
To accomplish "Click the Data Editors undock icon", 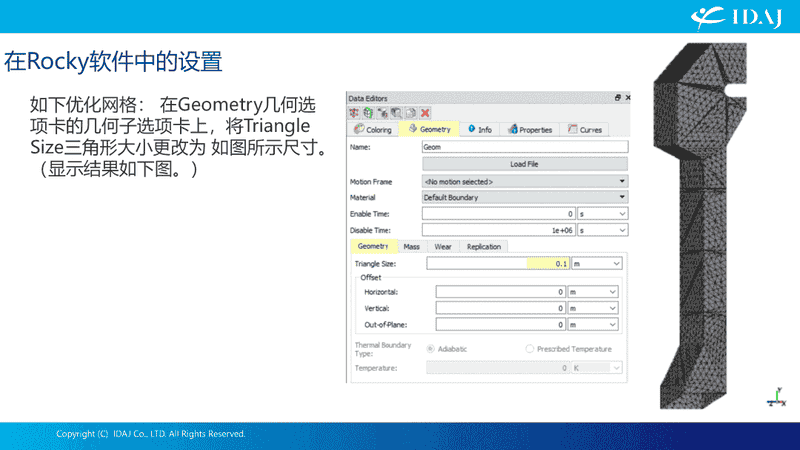I will pyautogui.click(x=617, y=97).
